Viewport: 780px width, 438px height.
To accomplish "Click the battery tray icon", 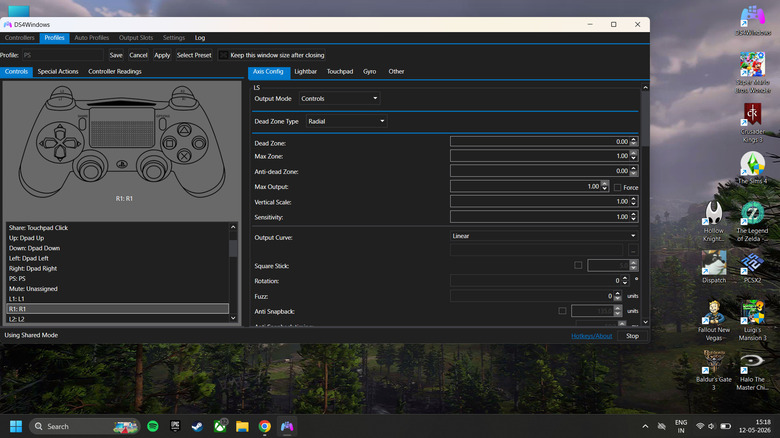I will click(x=726, y=427).
